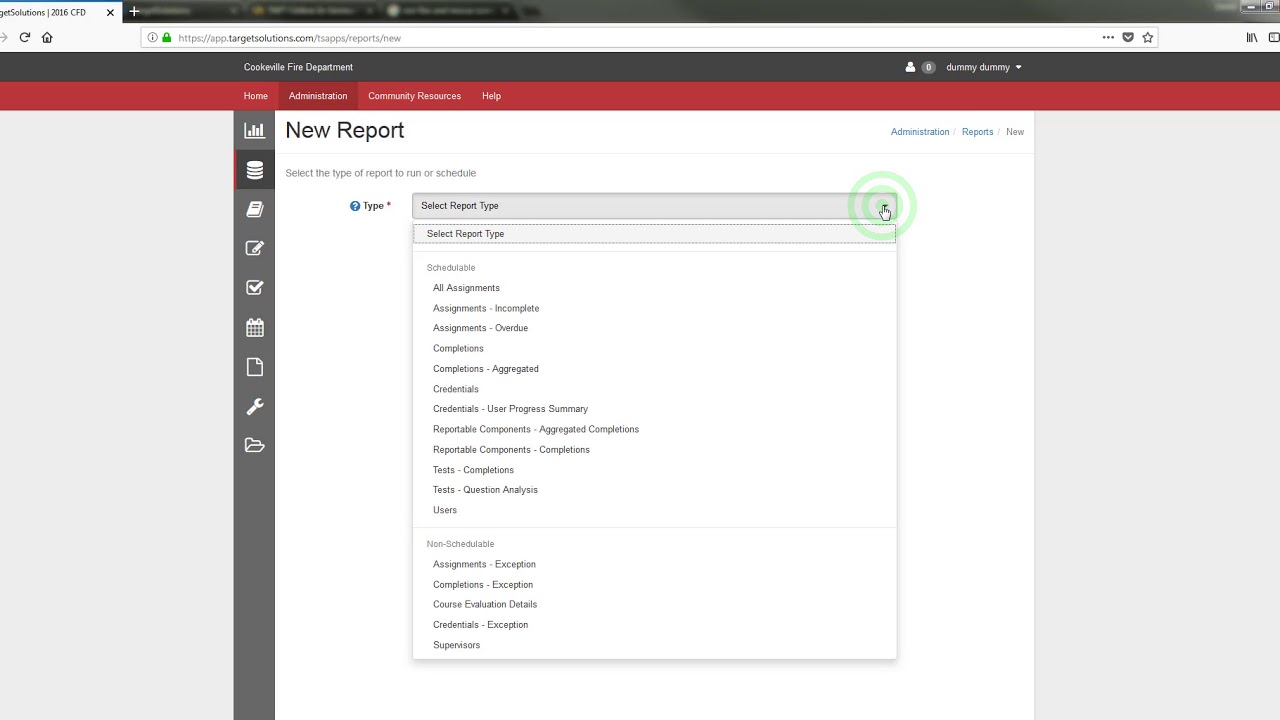Open the checkmark box sidebar icon
Image resolution: width=1280 pixels, height=720 pixels.
tap(254, 287)
